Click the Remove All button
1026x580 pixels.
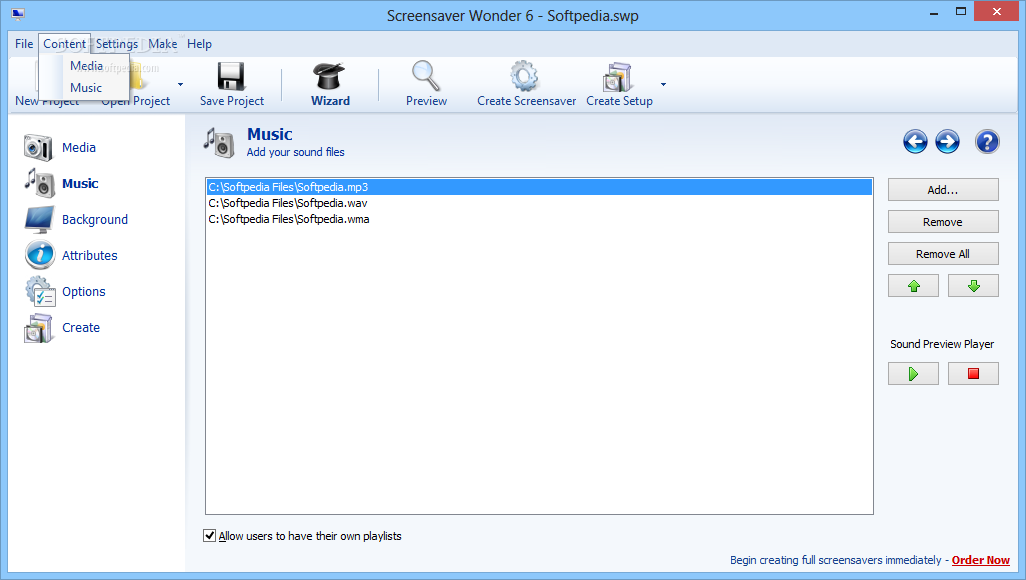point(943,254)
